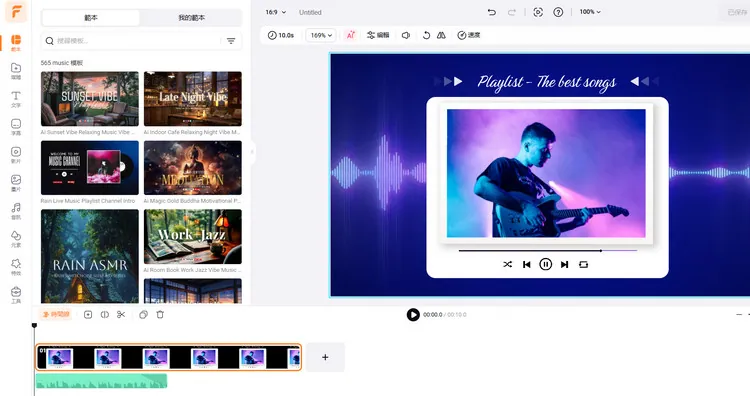Switch to the My Templates tab
750x396 pixels.
pos(191,18)
